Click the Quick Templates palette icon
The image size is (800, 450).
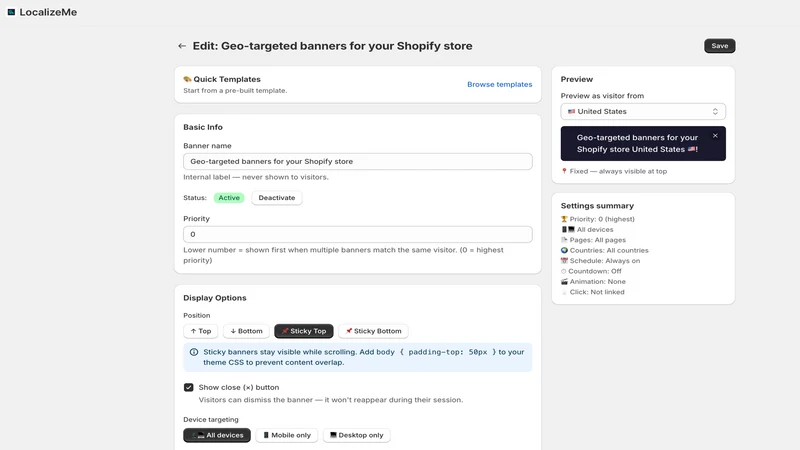pyautogui.click(x=187, y=79)
